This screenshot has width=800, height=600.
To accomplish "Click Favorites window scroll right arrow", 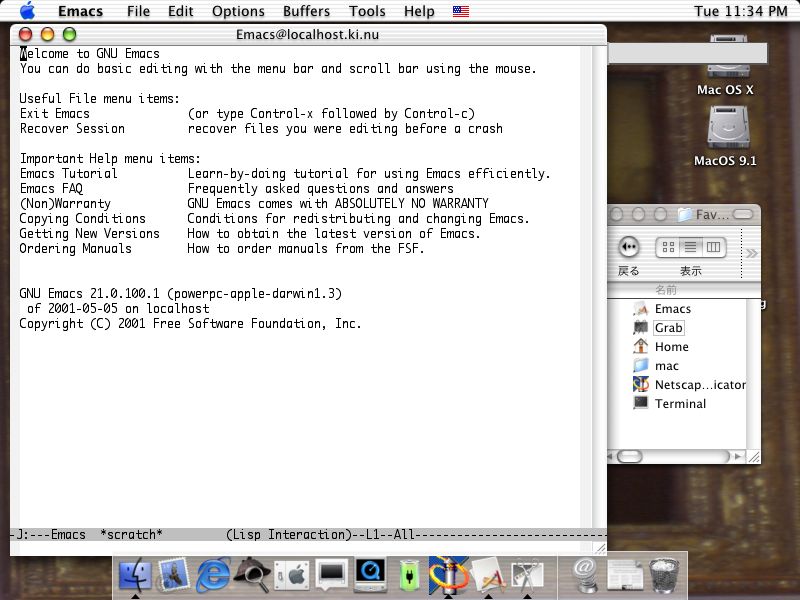I will [x=738, y=456].
